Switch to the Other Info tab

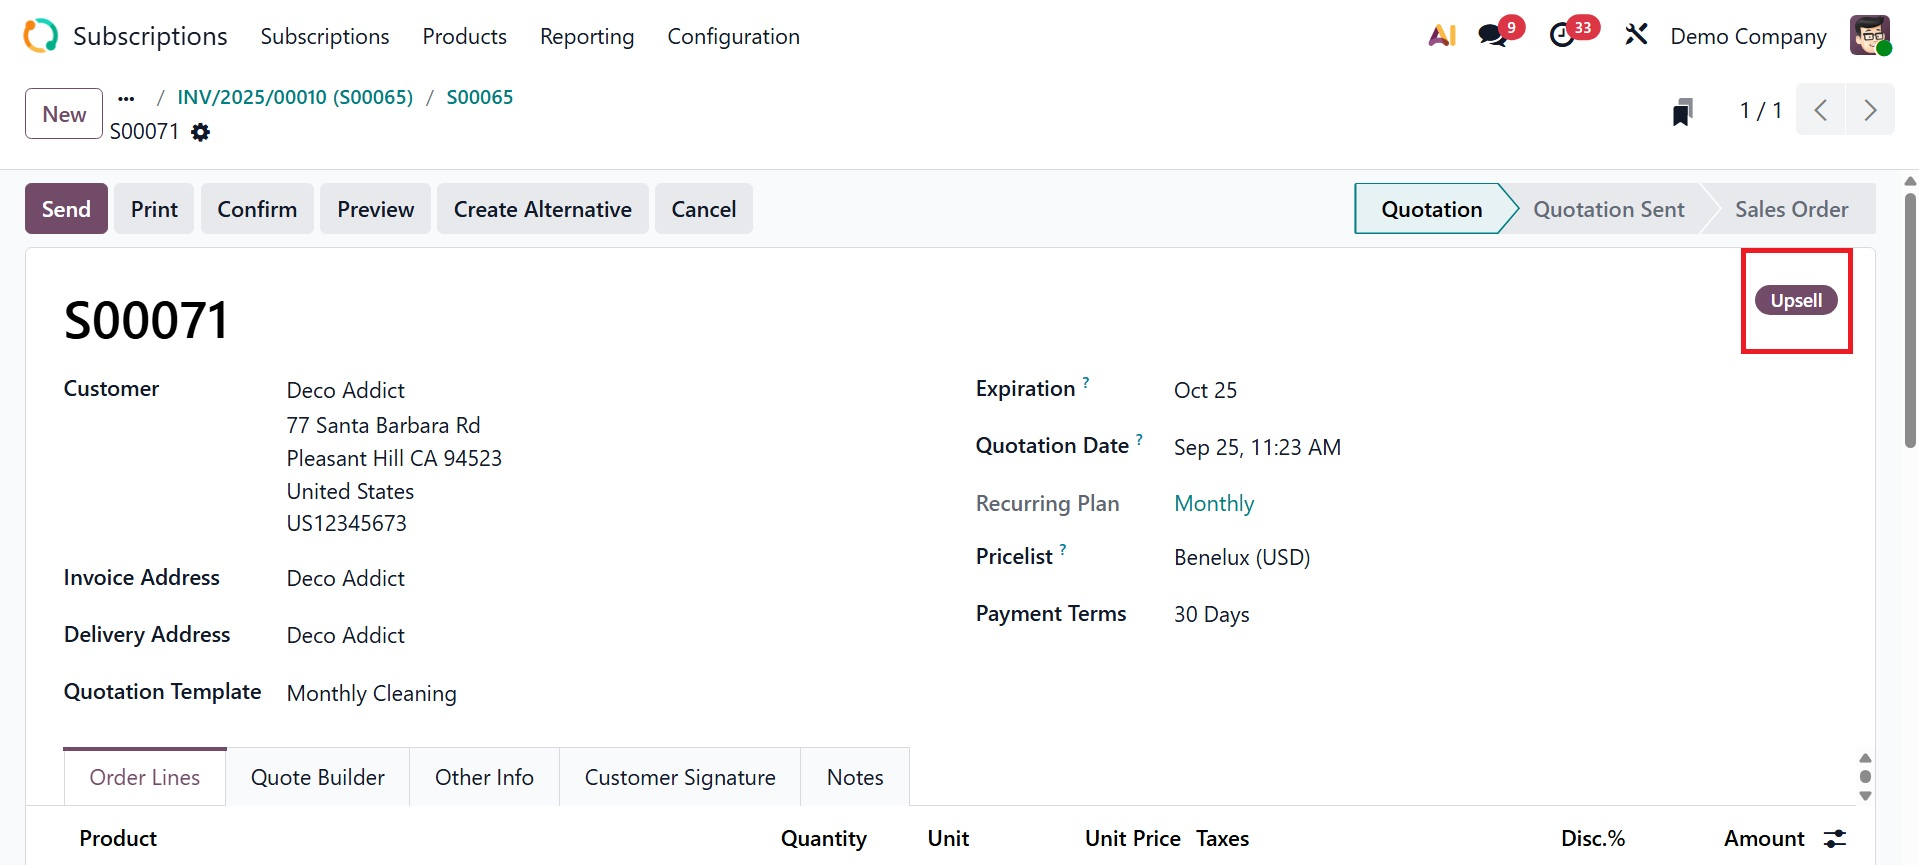click(x=484, y=777)
